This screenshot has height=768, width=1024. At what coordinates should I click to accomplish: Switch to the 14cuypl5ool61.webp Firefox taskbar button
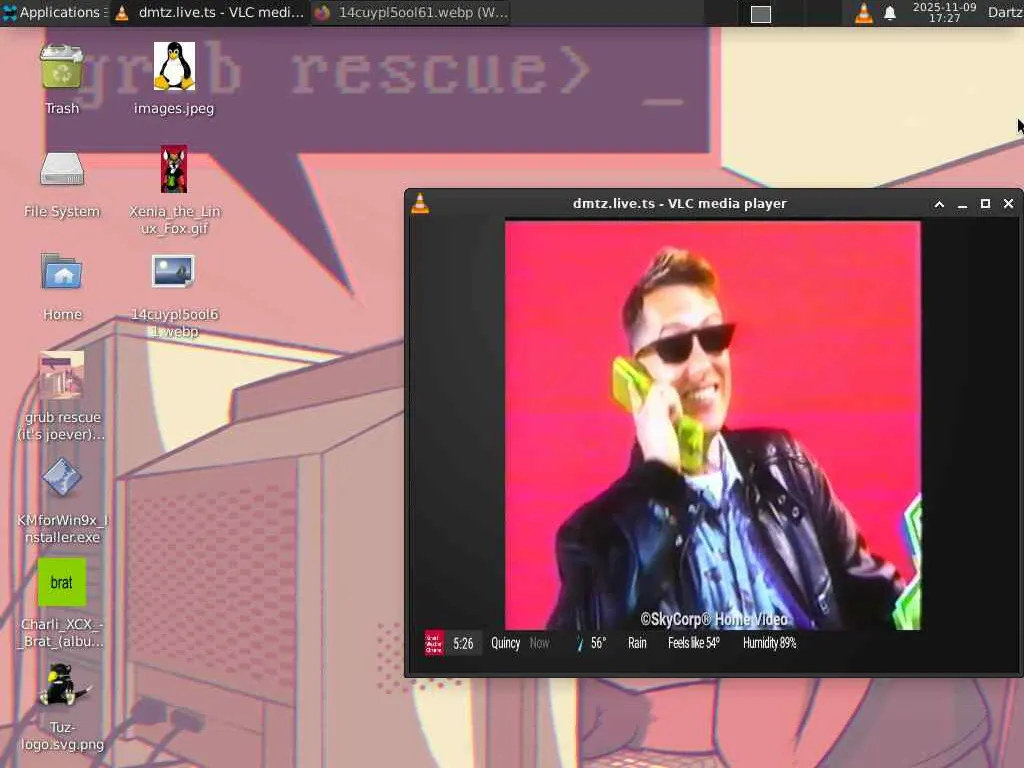tap(411, 12)
